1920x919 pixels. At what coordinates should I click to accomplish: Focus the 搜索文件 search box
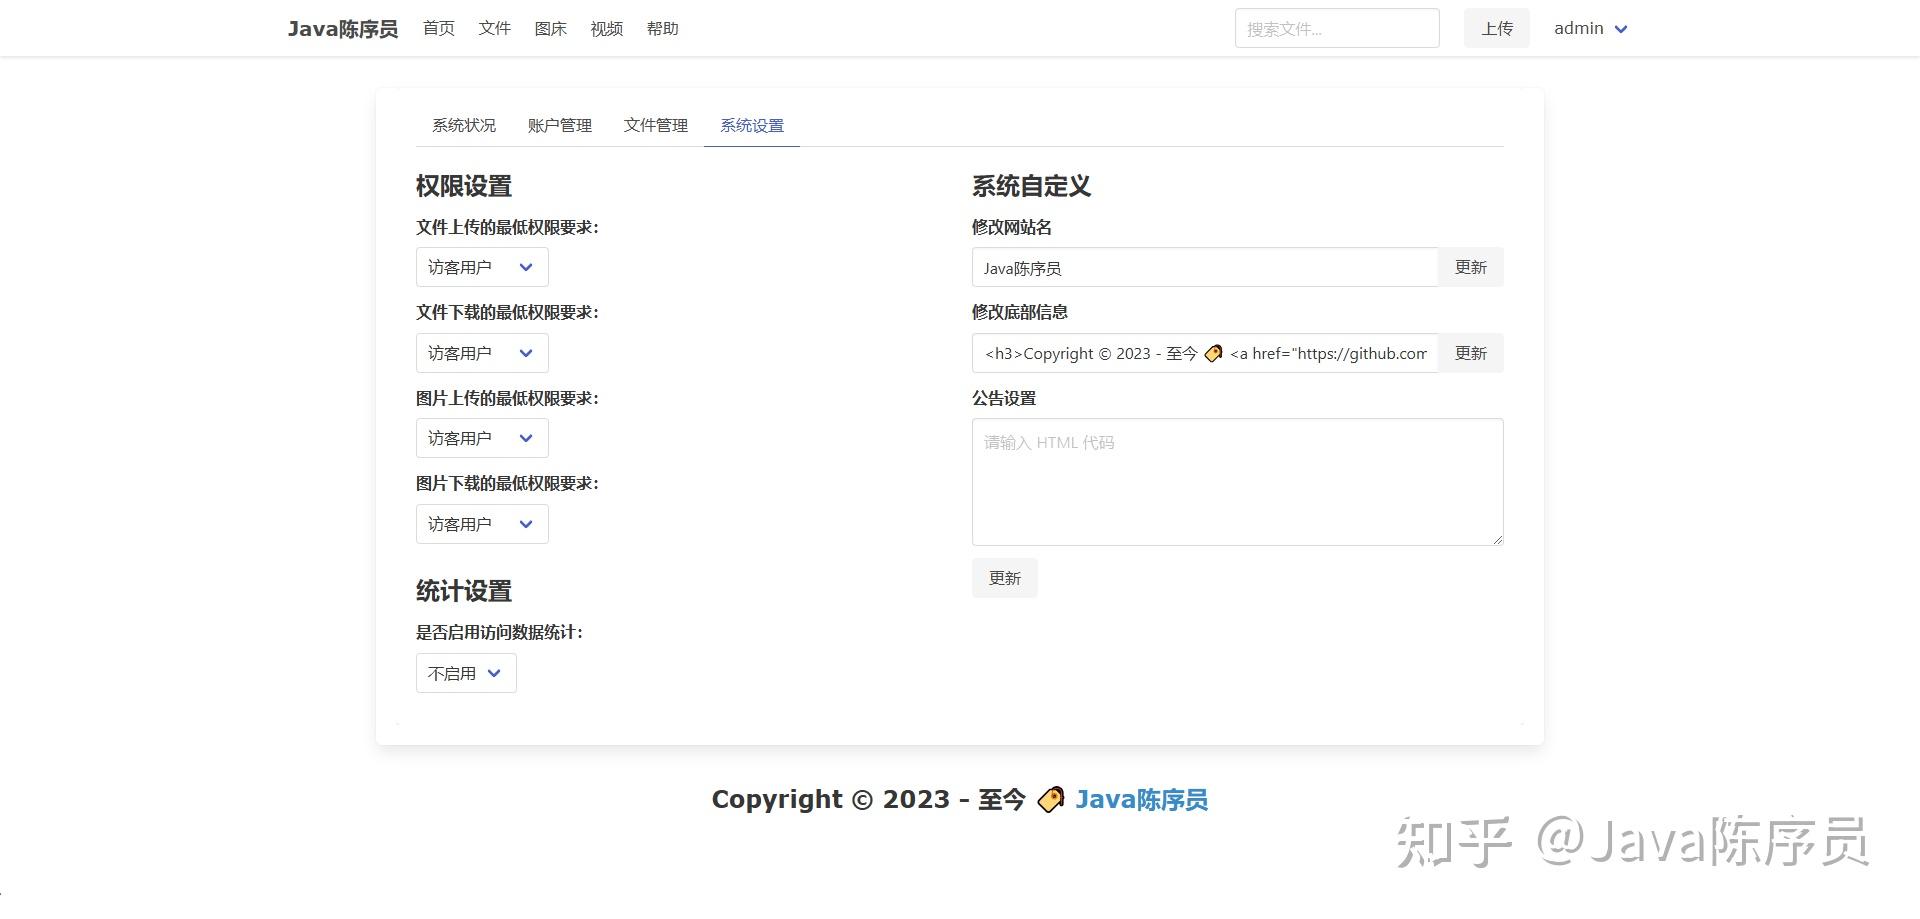1337,28
